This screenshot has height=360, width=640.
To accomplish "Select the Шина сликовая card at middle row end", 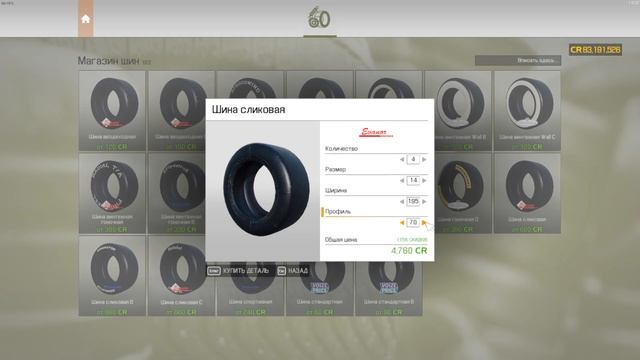I will [x=527, y=193].
